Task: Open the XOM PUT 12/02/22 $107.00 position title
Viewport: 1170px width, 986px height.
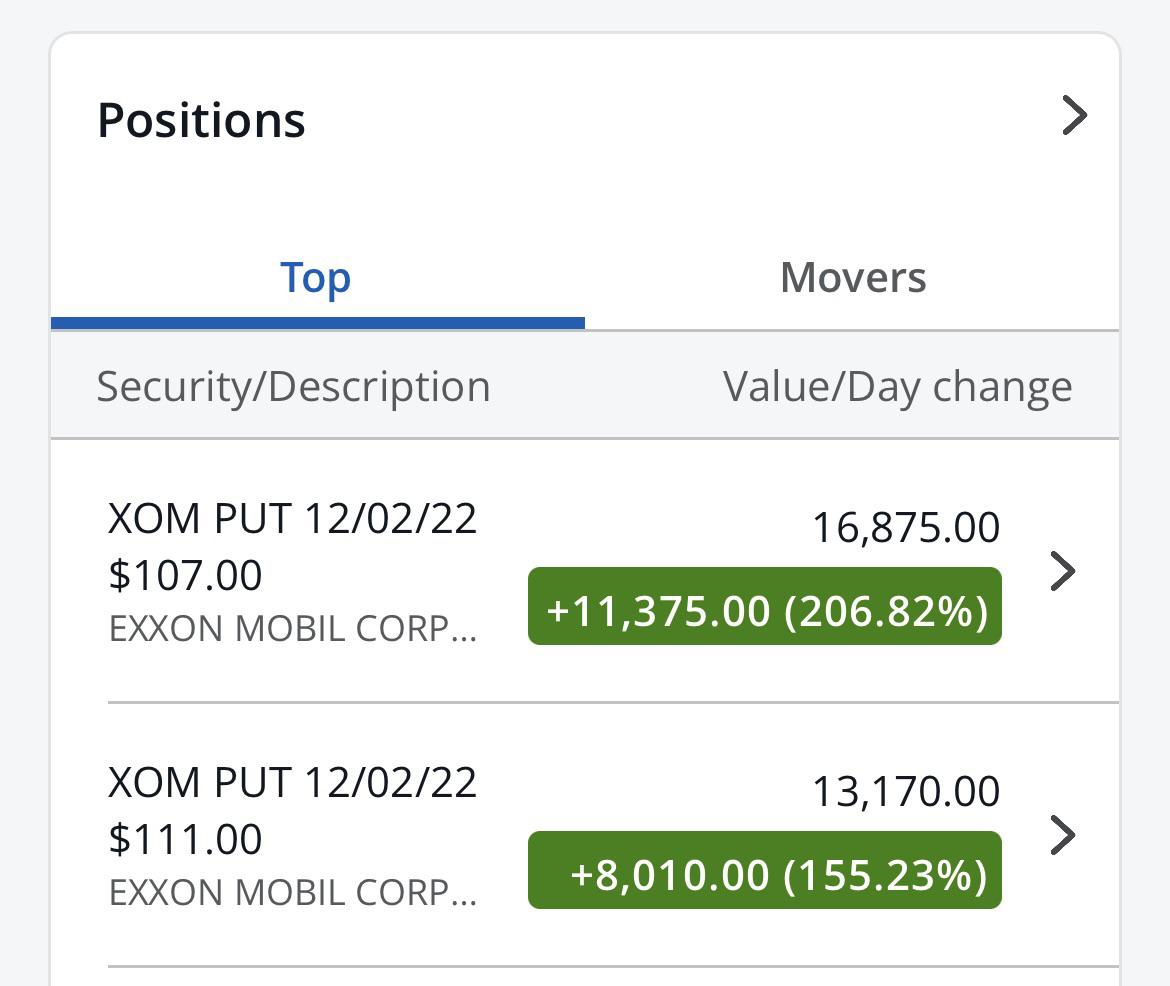Action: (x=292, y=520)
